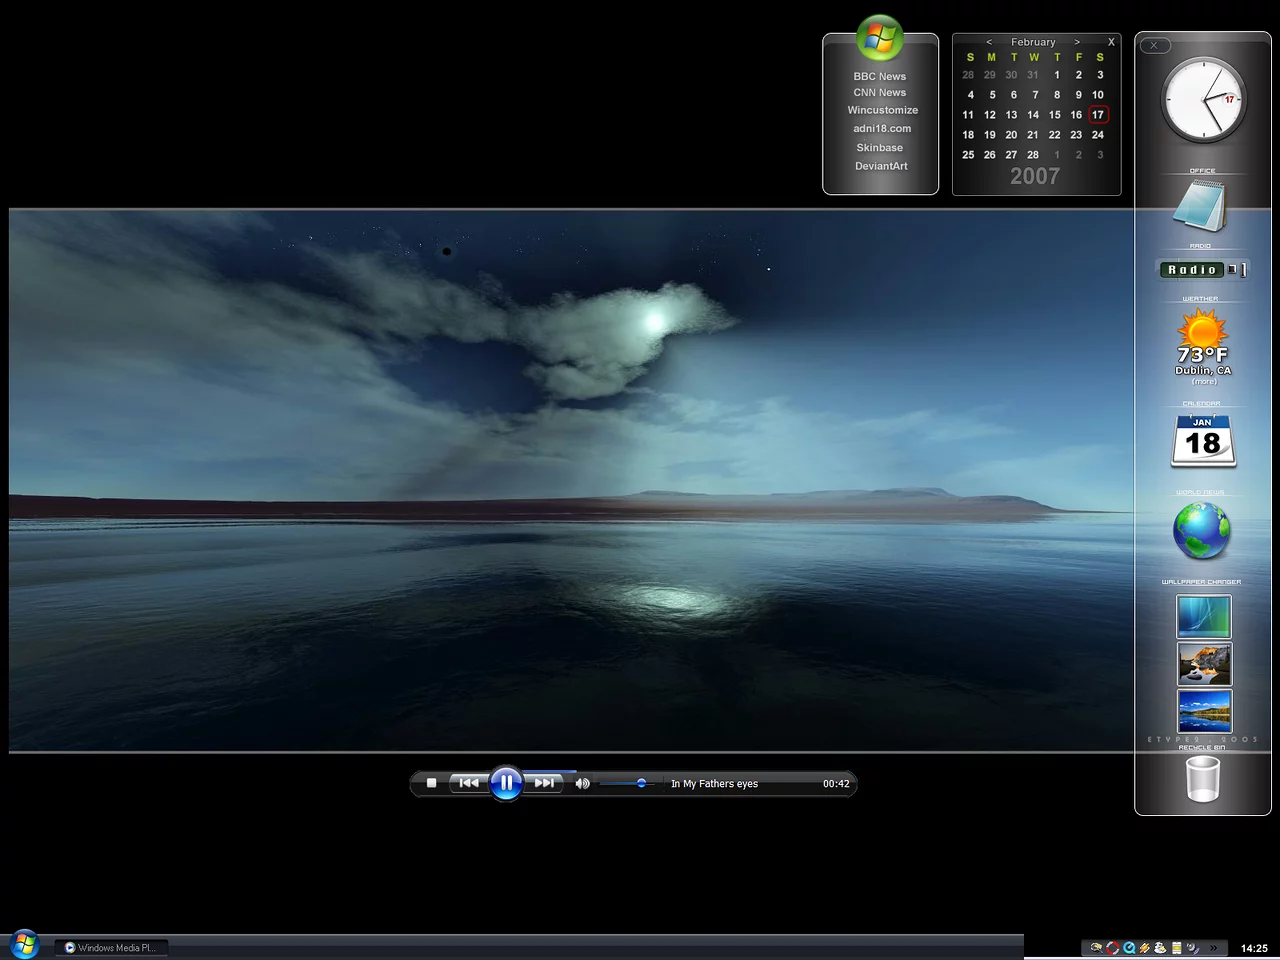Select the Vista aurora wallpaper thumbnail
This screenshot has height=960, width=1280.
click(1203, 617)
